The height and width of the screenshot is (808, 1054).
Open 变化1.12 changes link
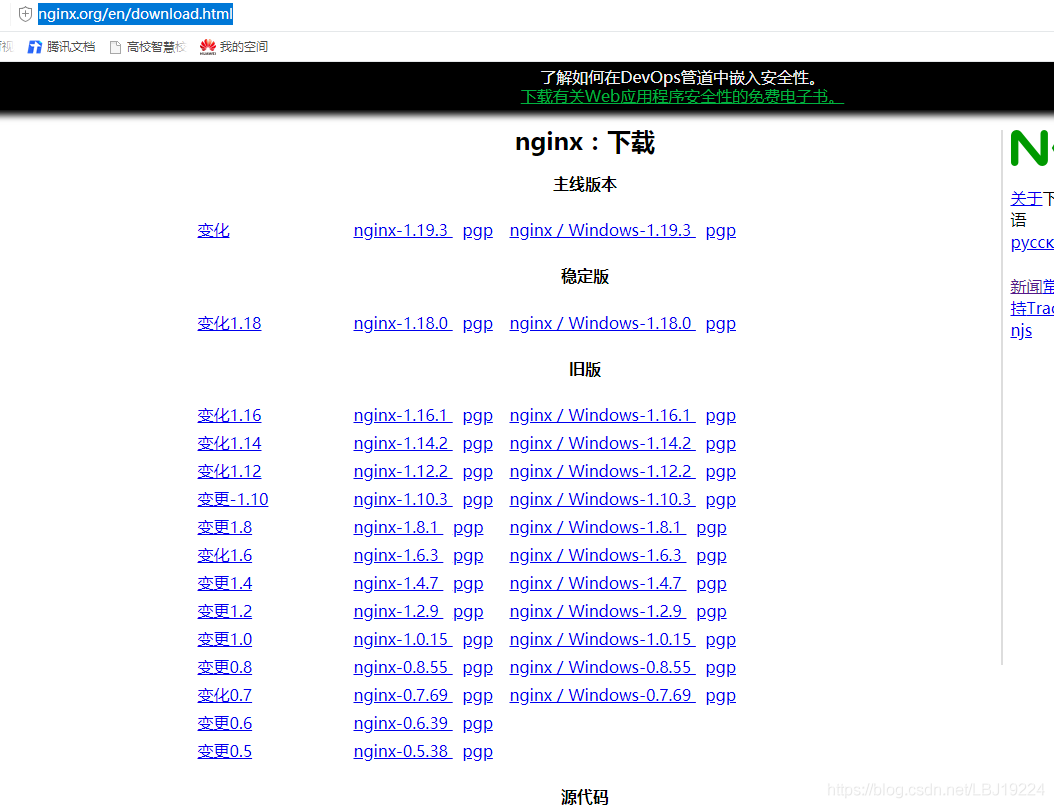(x=229, y=471)
